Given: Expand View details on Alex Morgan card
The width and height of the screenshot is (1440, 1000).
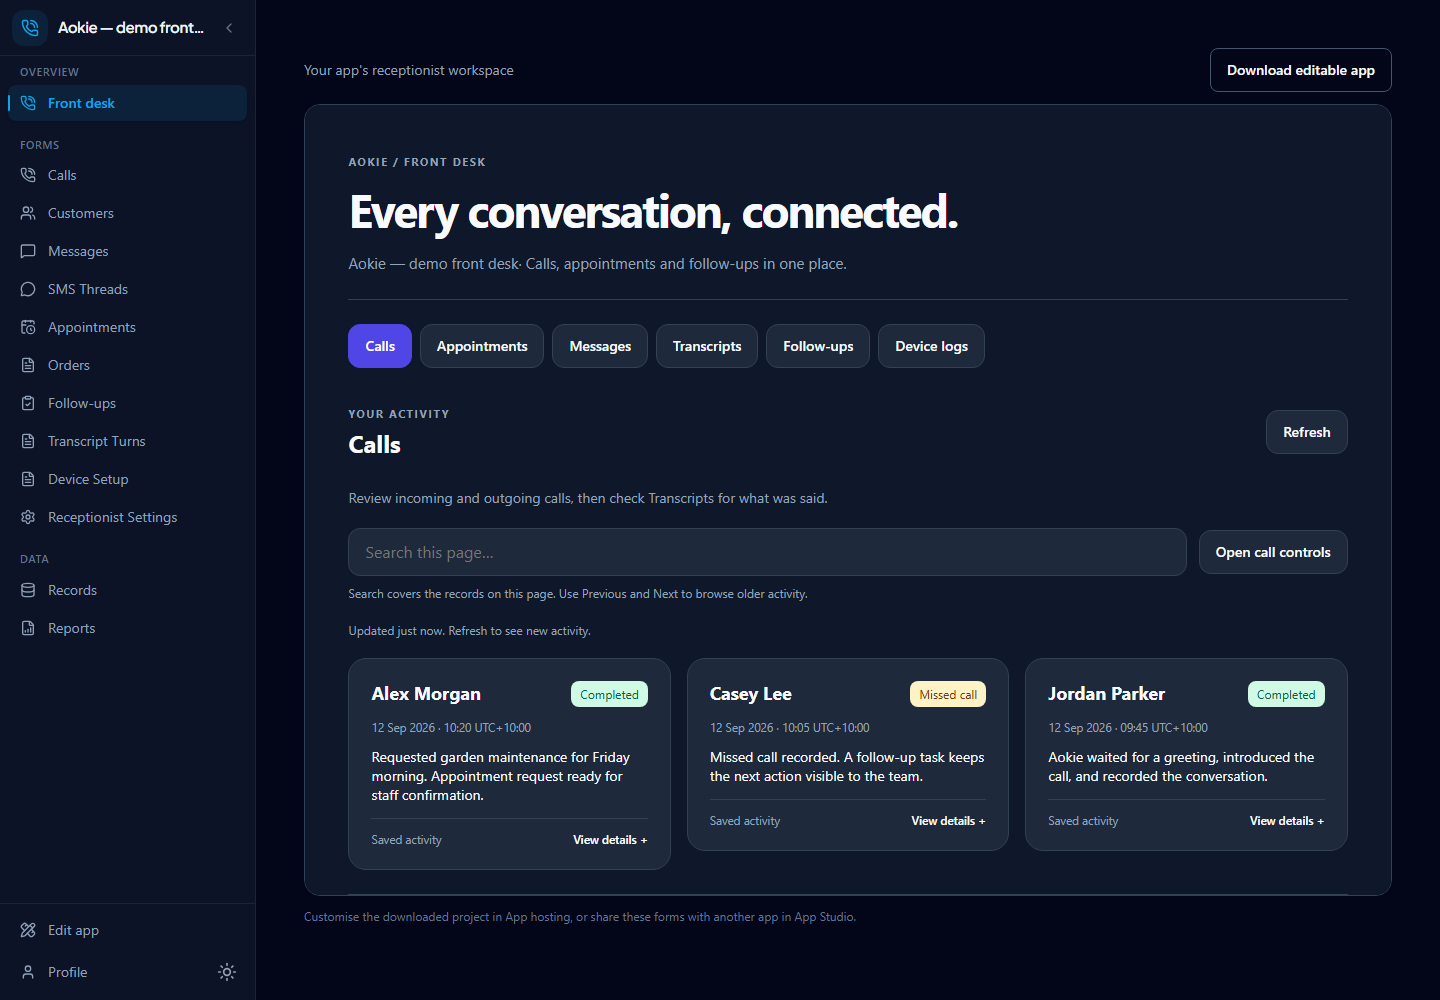Looking at the screenshot, I should click(610, 840).
